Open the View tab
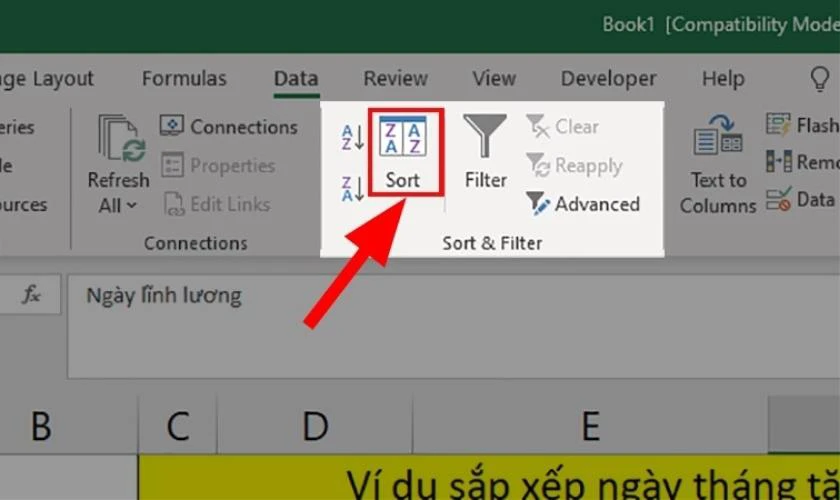This screenshot has width=840, height=500. point(494,79)
